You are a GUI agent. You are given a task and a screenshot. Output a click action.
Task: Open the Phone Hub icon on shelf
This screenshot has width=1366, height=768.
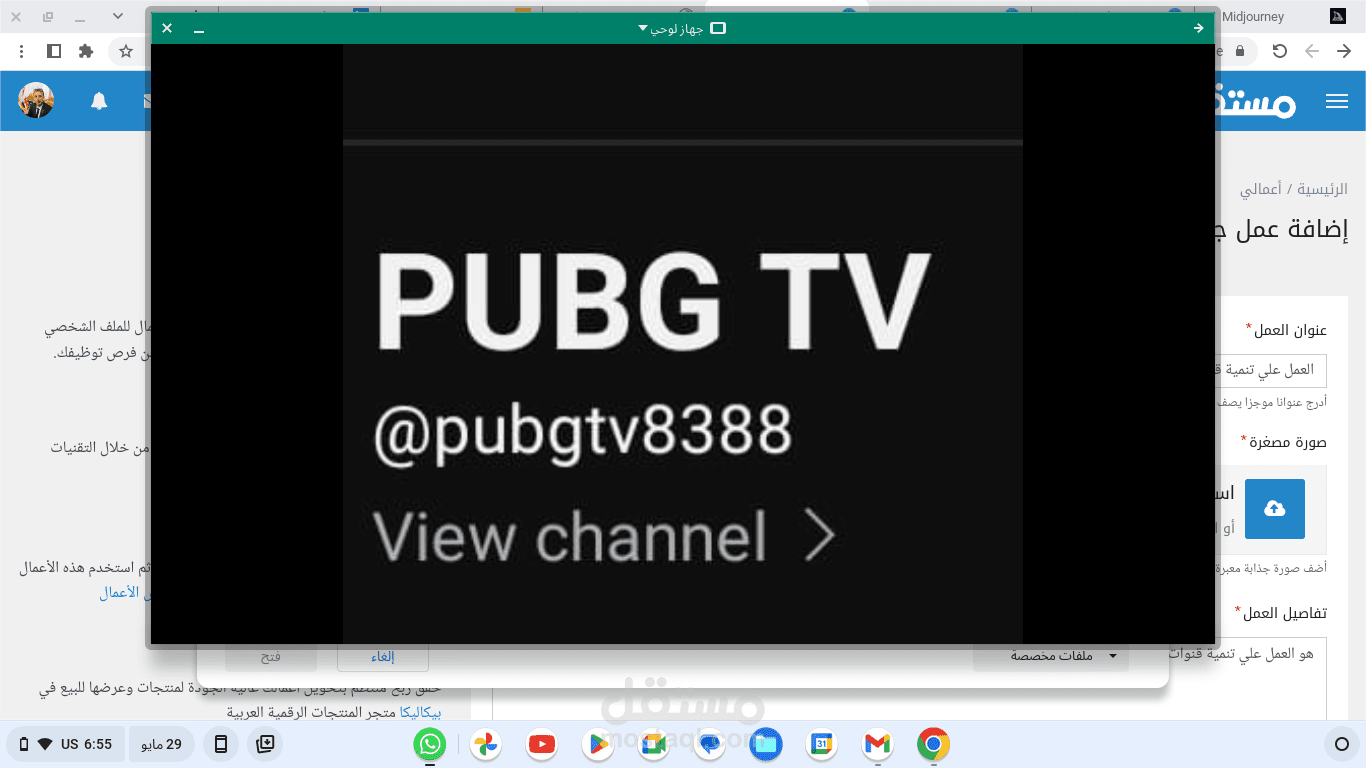click(x=221, y=744)
